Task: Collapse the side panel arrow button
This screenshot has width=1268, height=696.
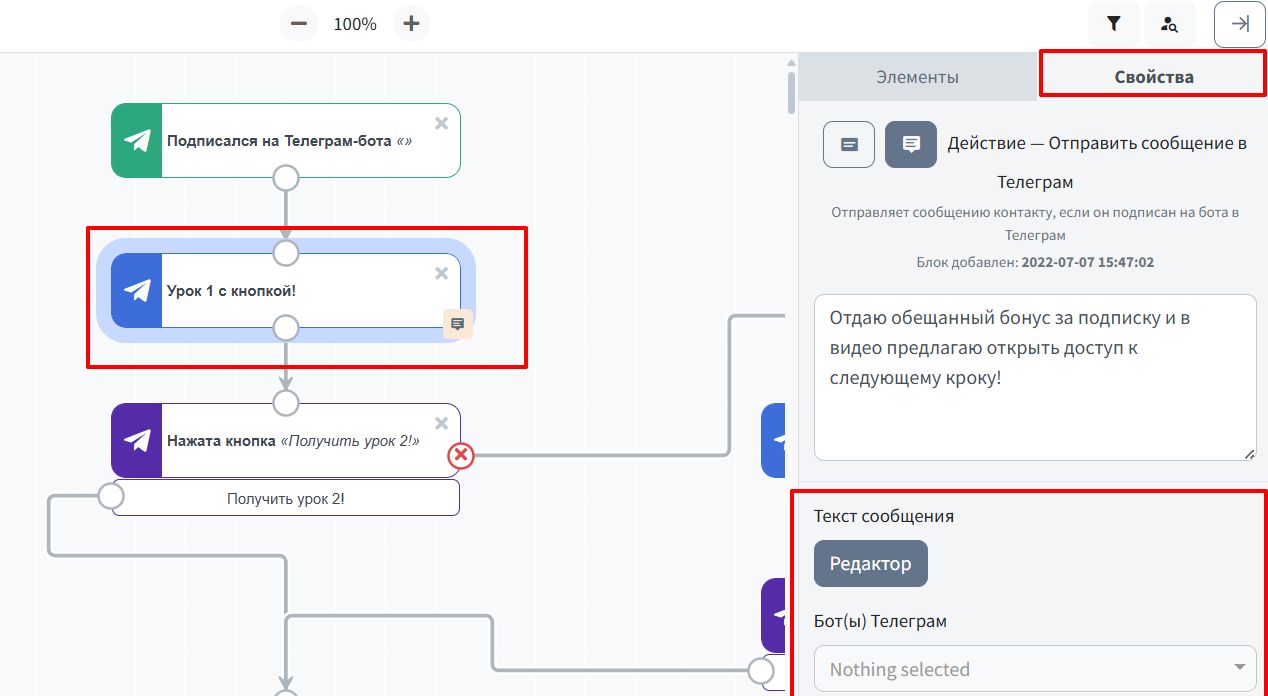Action: point(1239,24)
